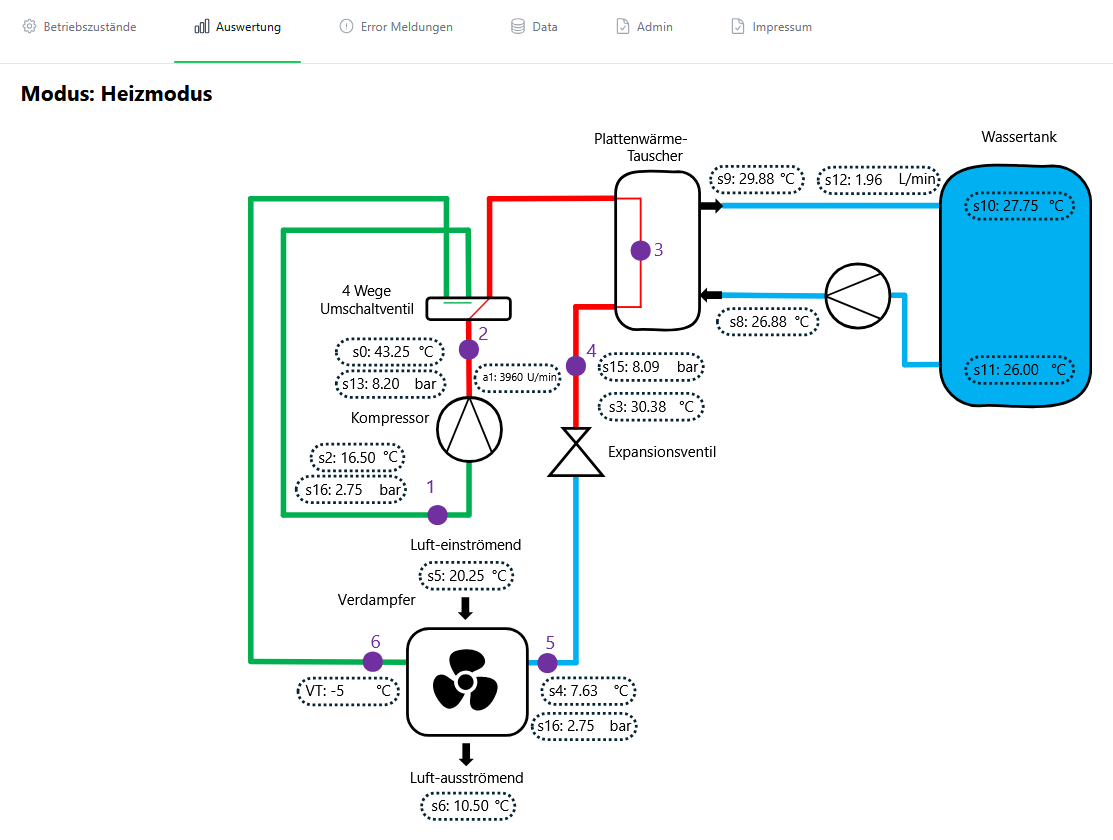The width and height of the screenshot is (1113, 840).
Task: Click the database icon beside Data
Action: click(518, 26)
